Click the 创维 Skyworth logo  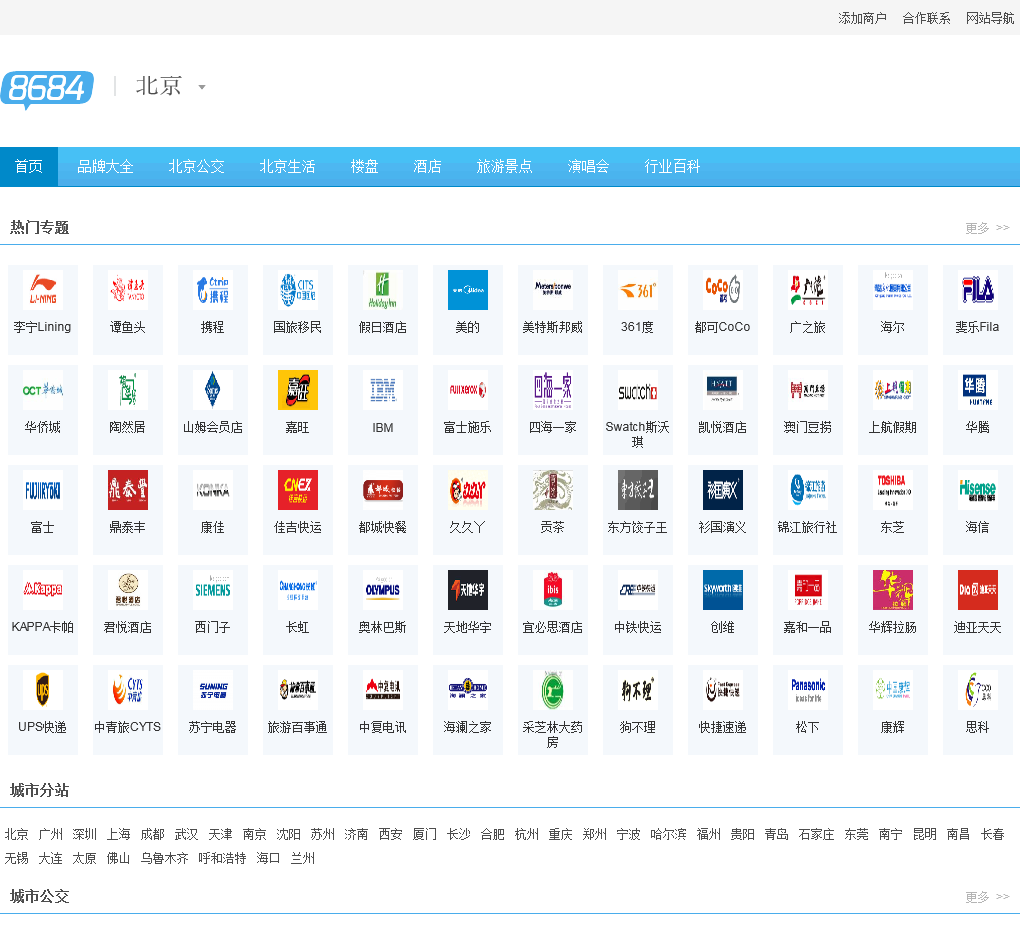(x=723, y=590)
